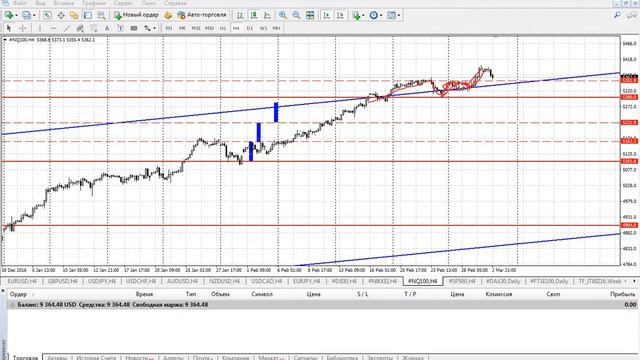Switch to the EURUSD,H4 chart tab
Screen dimensions: 640x360
coord(22,281)
